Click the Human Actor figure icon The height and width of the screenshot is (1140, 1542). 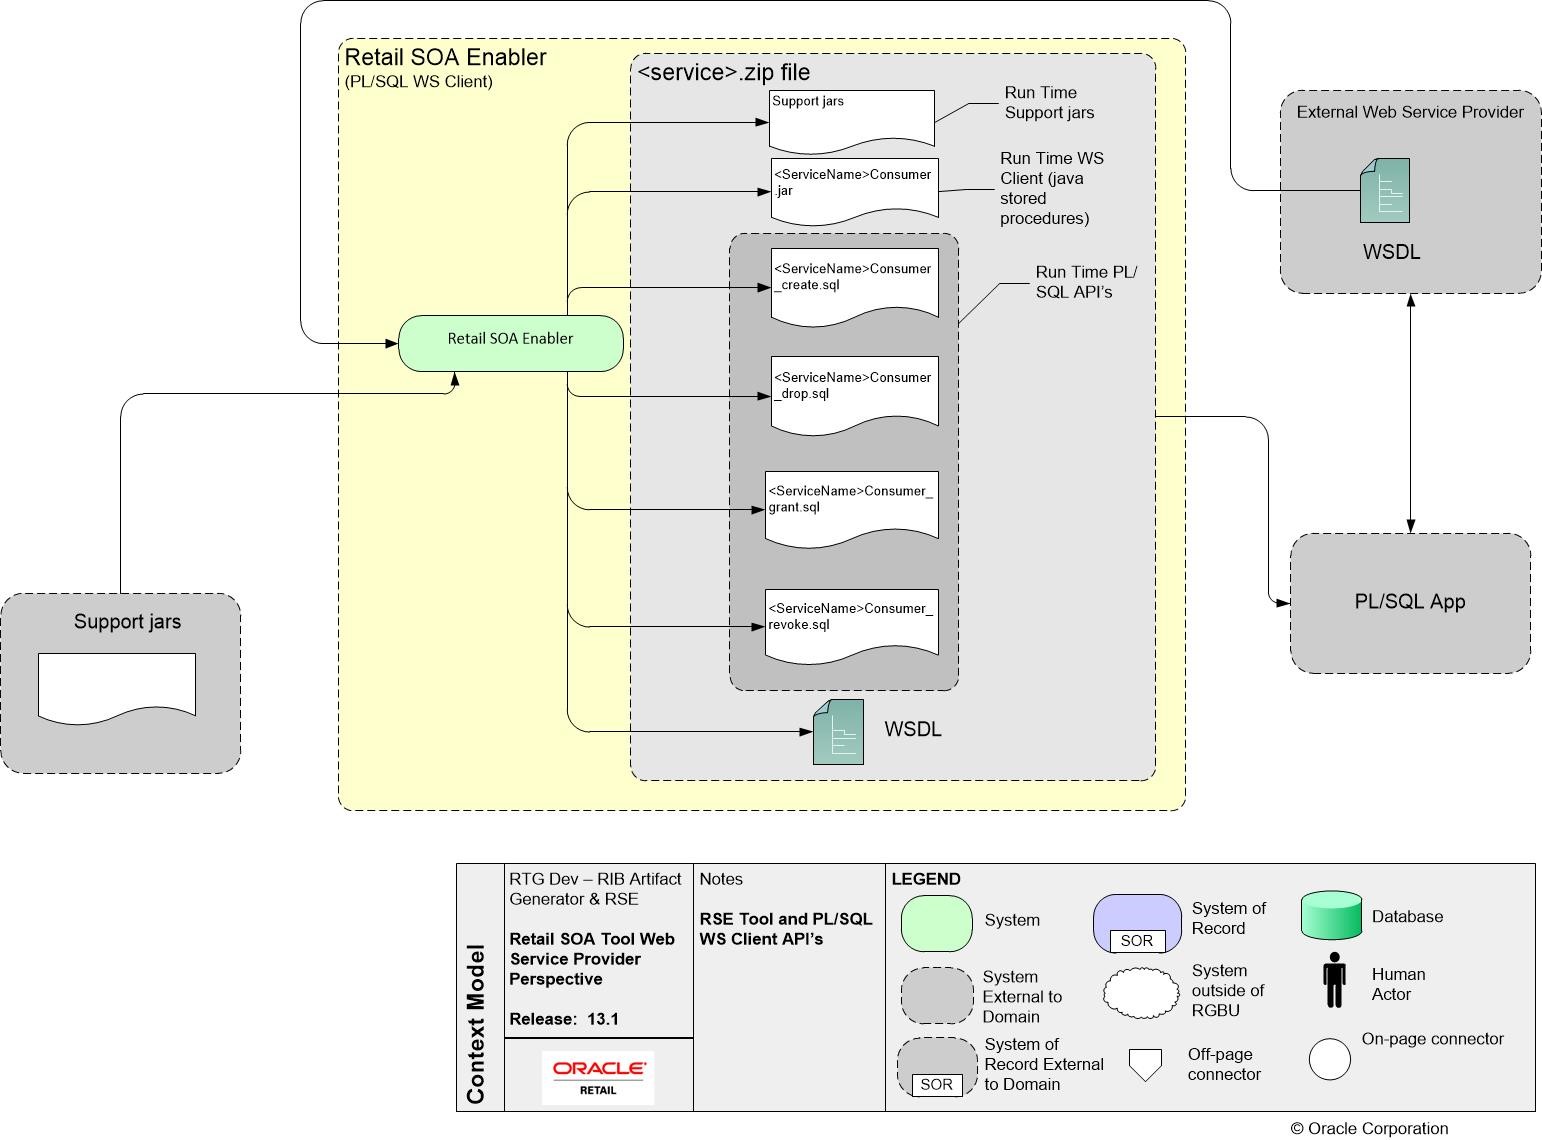click(1334, 980)
